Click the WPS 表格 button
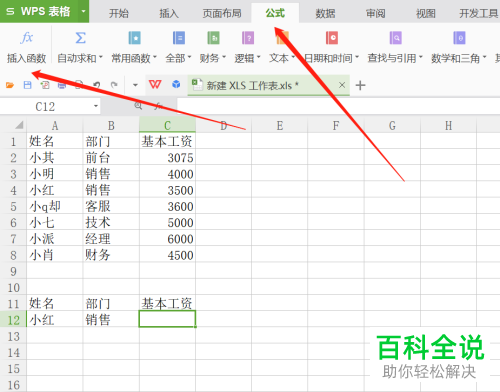Image resolution: width=500 pixels, height=392 pixels. coord(39,11)
